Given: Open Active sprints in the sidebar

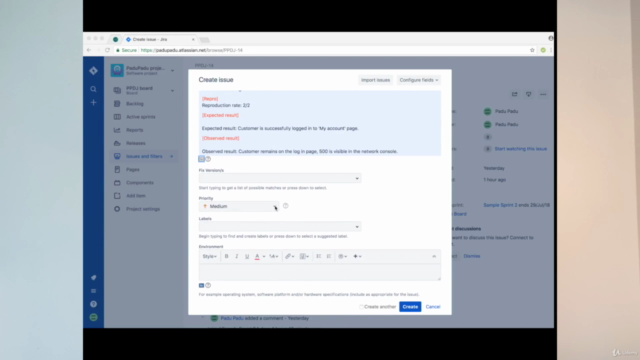Looking at the screenshot, I should 140,117.
